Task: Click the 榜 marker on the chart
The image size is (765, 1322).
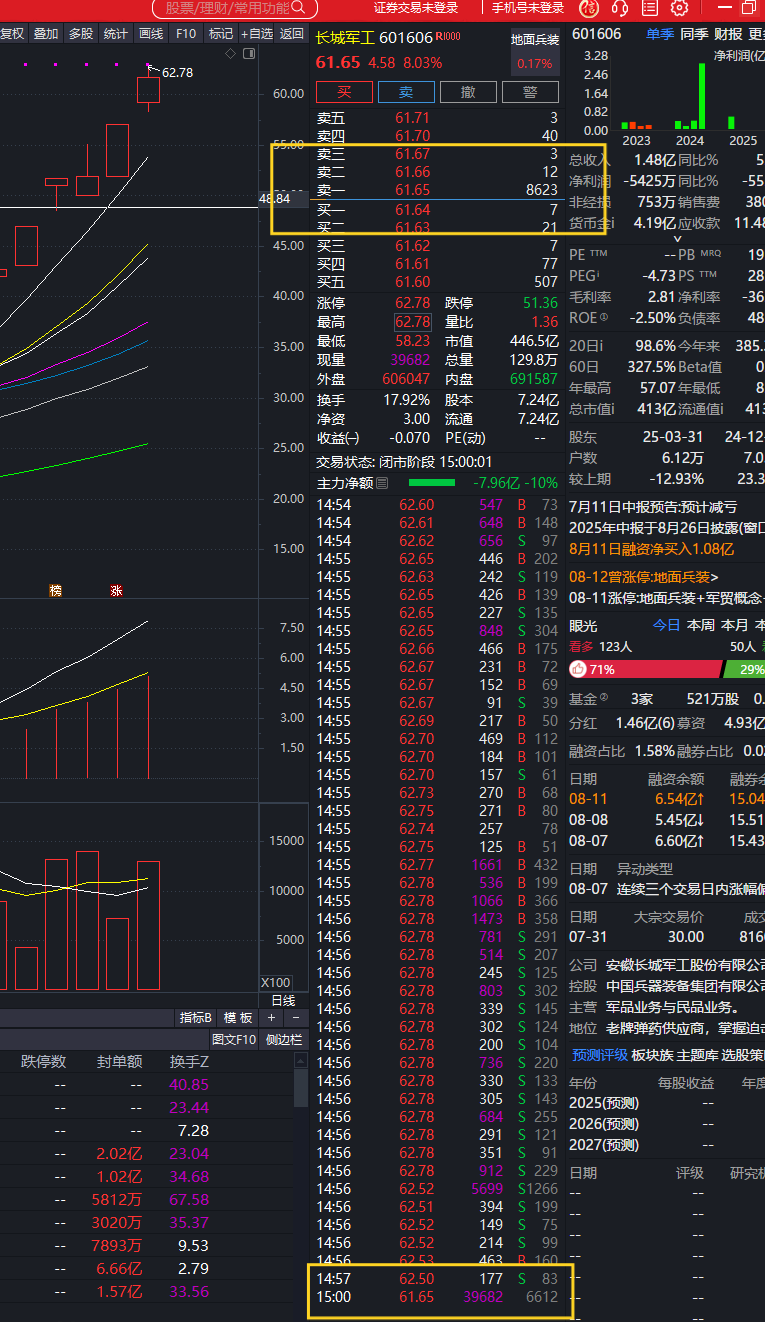Action: [56, 591]
